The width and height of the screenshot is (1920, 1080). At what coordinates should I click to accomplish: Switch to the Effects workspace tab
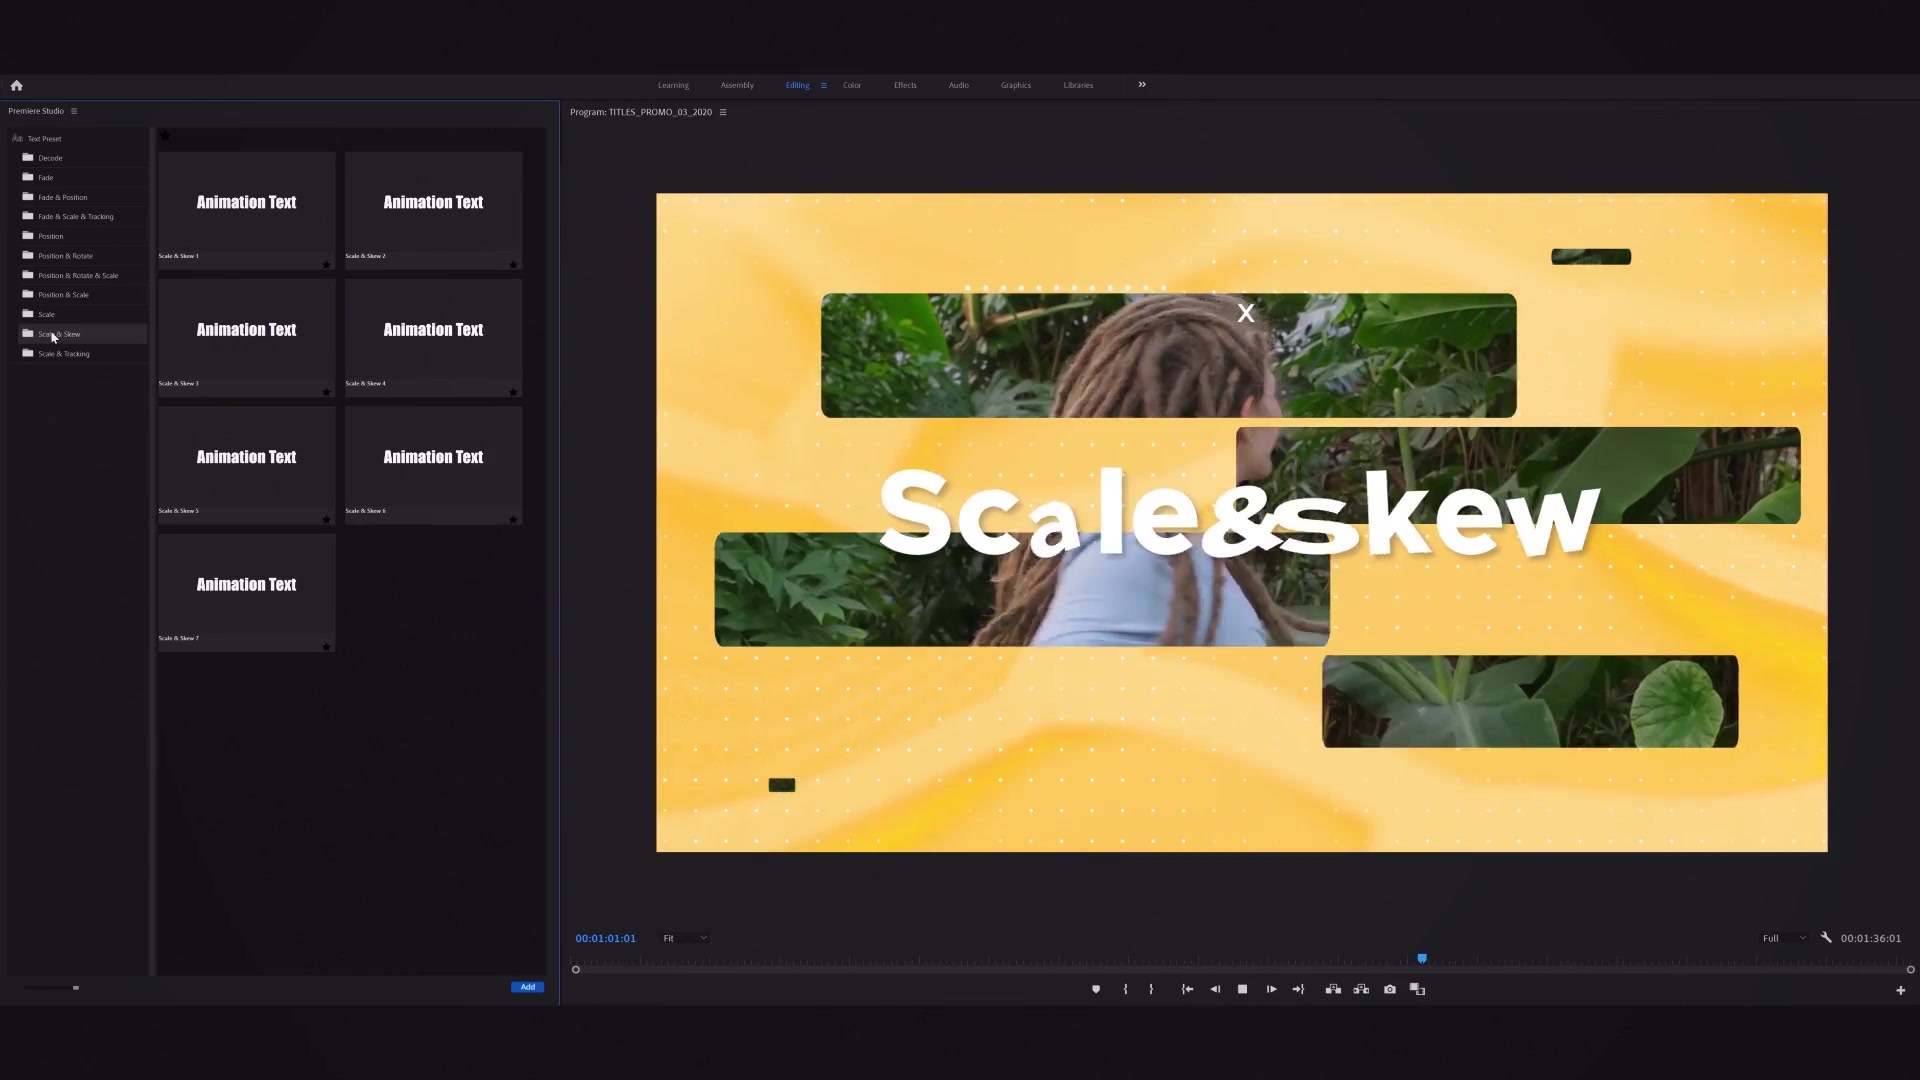pos(905,84)
